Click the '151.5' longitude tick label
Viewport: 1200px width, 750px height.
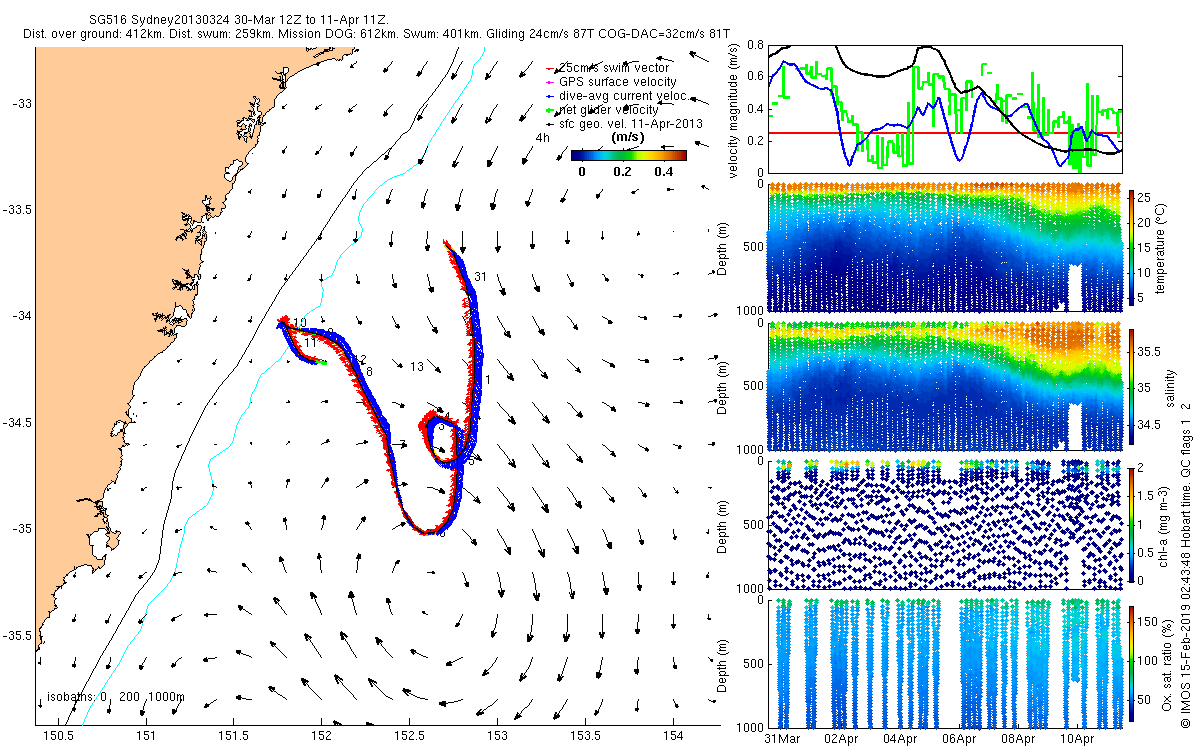coord(233,736)
